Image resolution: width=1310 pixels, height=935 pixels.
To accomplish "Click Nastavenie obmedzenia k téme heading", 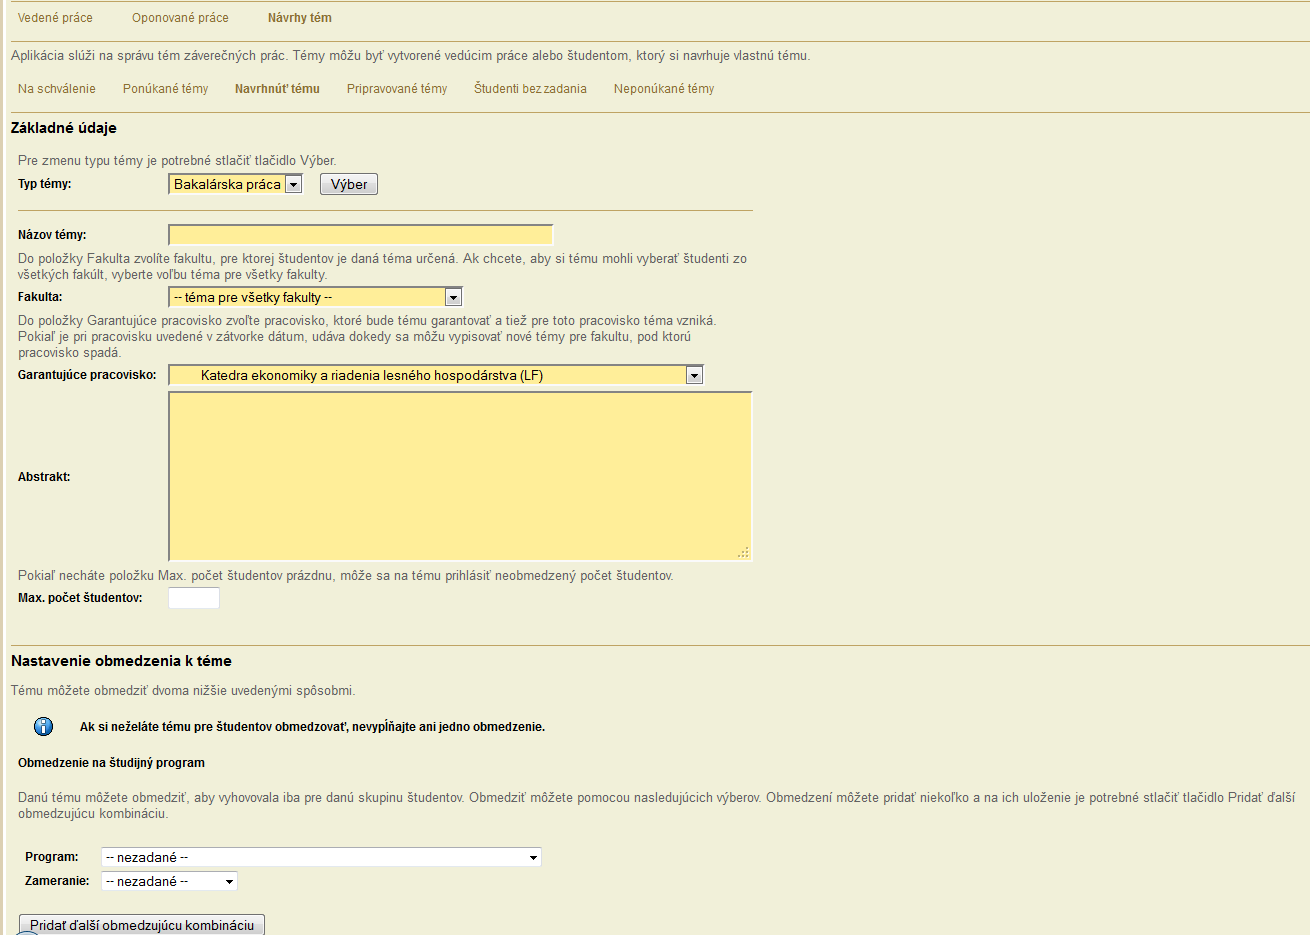I will pos(121,661).
